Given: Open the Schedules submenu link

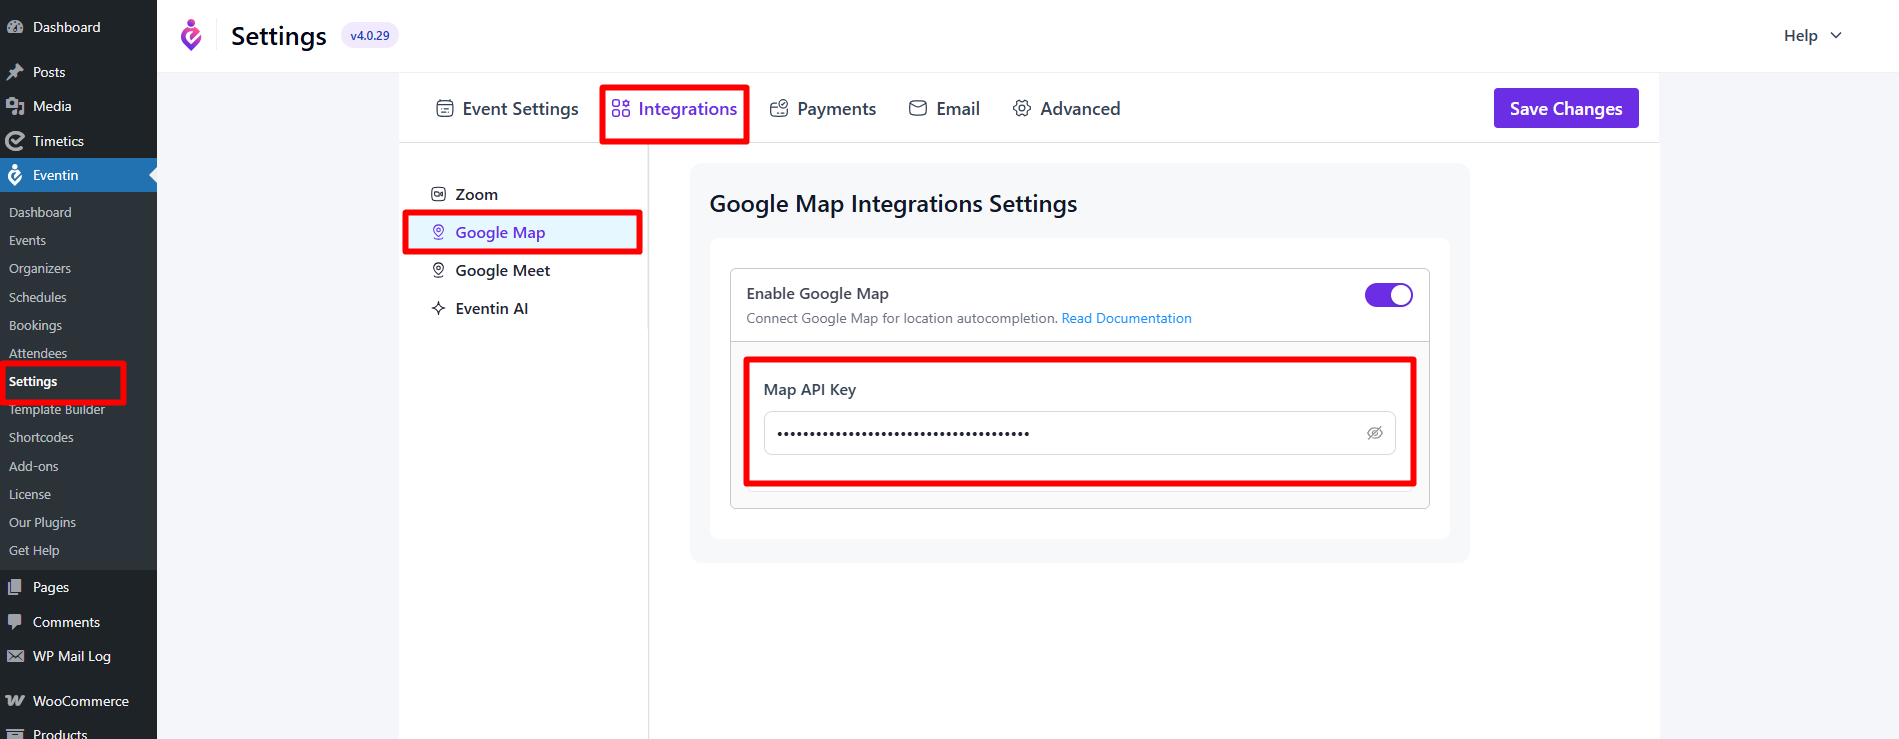Looking at the screenshot, I should 38,297.
